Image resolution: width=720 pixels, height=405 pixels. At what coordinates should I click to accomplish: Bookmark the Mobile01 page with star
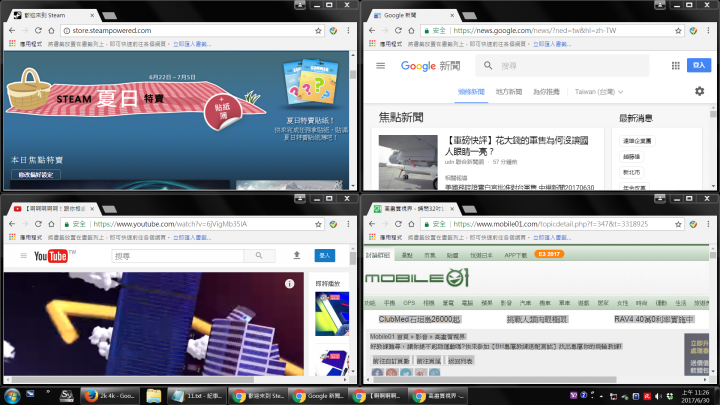pyautogui.click(x=678, y=225)
